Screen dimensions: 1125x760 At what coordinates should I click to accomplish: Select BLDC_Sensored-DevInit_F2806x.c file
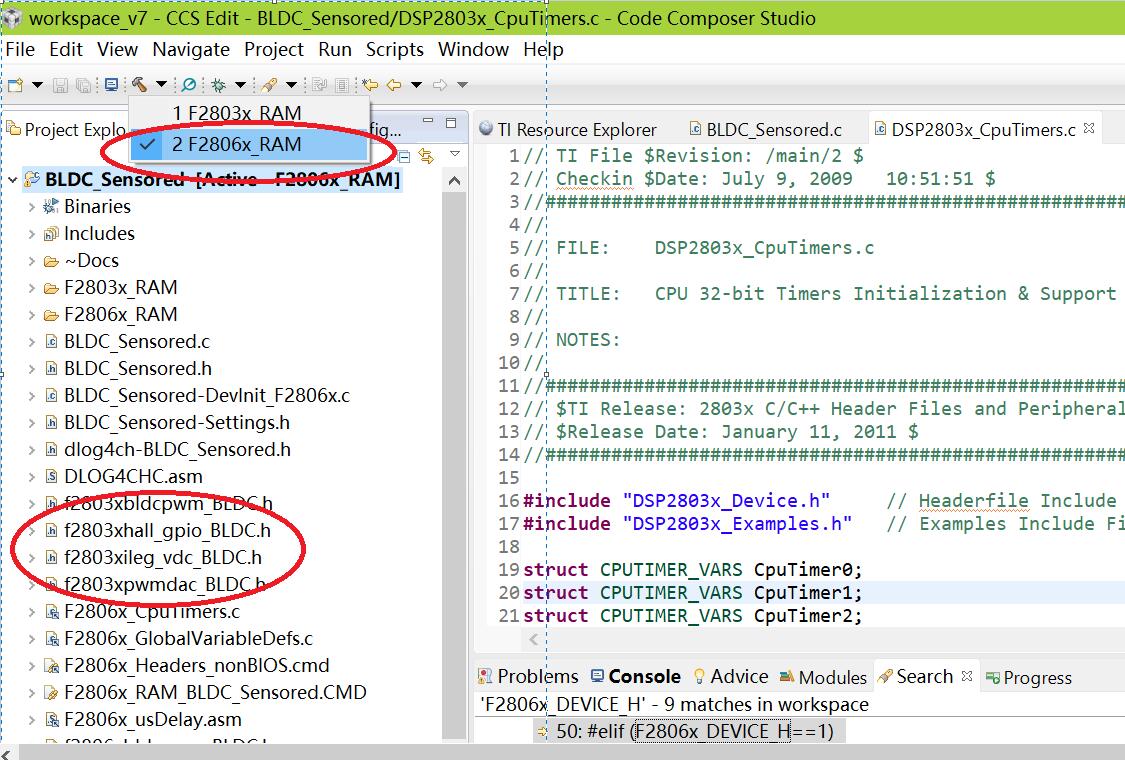(x=207, y=396)
